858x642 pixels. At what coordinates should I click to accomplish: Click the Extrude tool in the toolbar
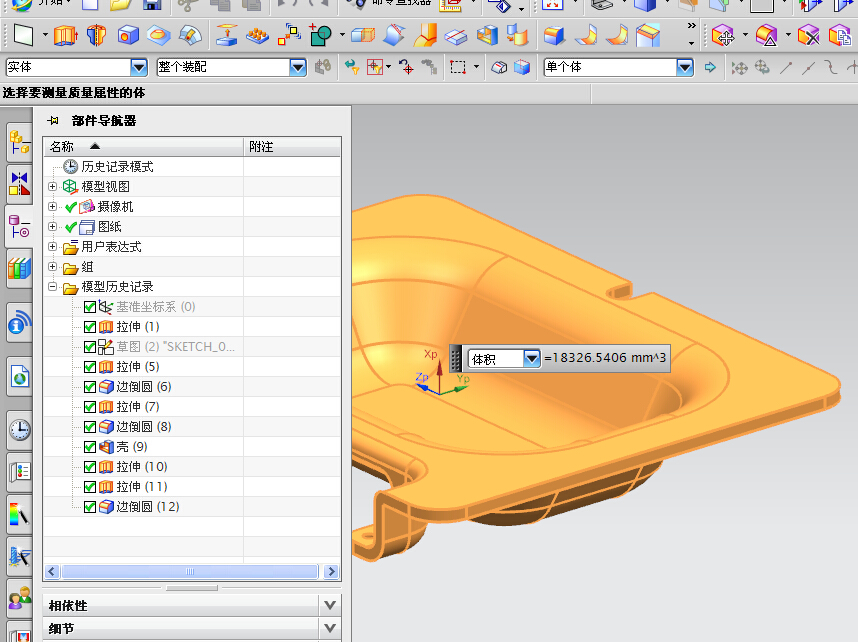[x=65, y=37]
